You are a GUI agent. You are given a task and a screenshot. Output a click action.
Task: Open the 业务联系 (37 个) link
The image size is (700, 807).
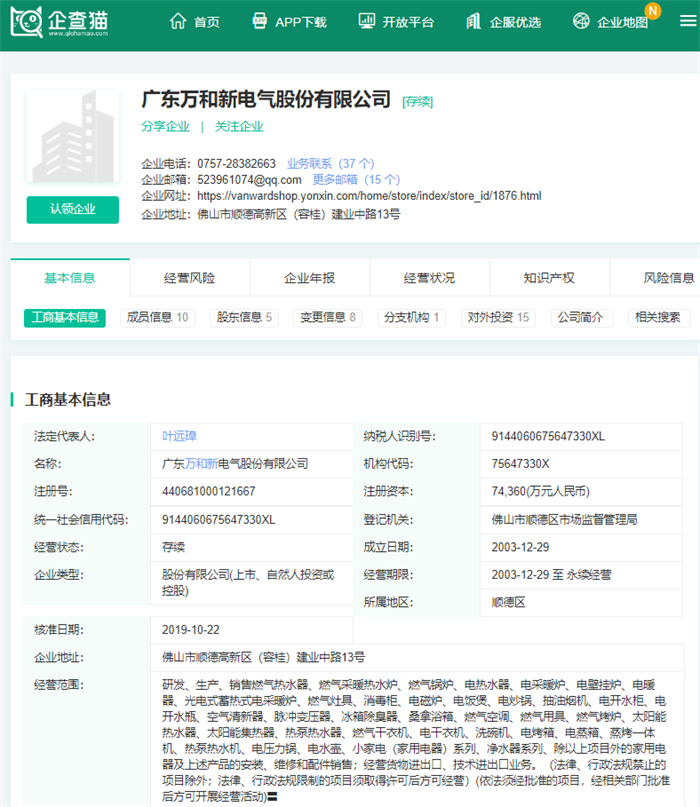[330, 164]
